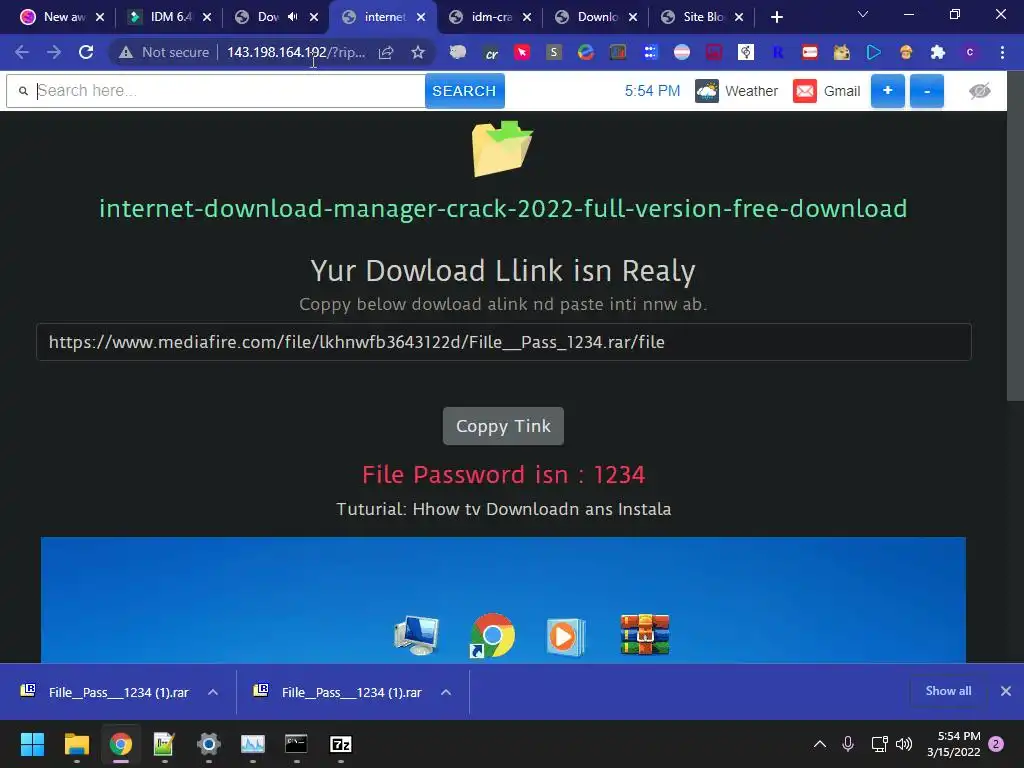Image resolution: width=1024 pixels, height=768 pixels.
Task: Switch to the 'Dow' tab playing audio
Action: point(268,17)
